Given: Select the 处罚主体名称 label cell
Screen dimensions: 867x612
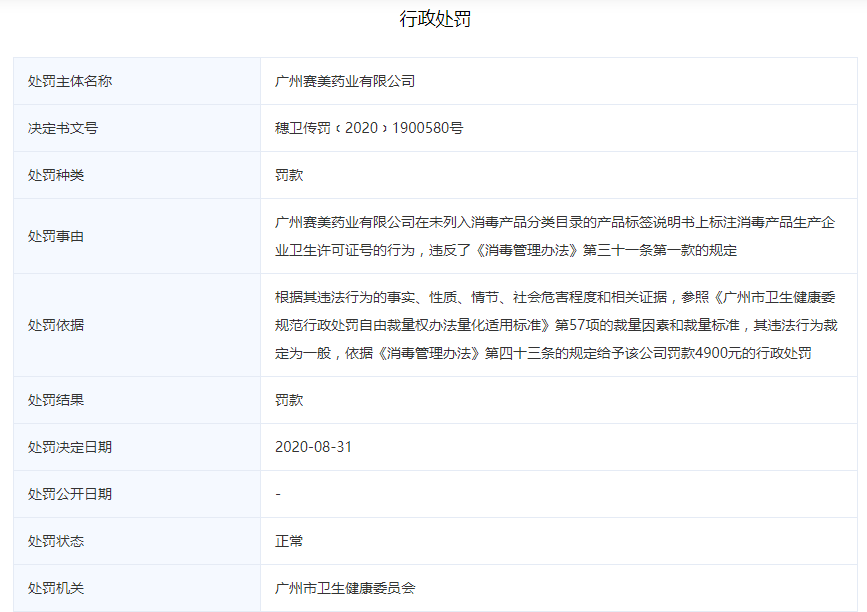Looking at the screenshot, I should pos(137,81).
